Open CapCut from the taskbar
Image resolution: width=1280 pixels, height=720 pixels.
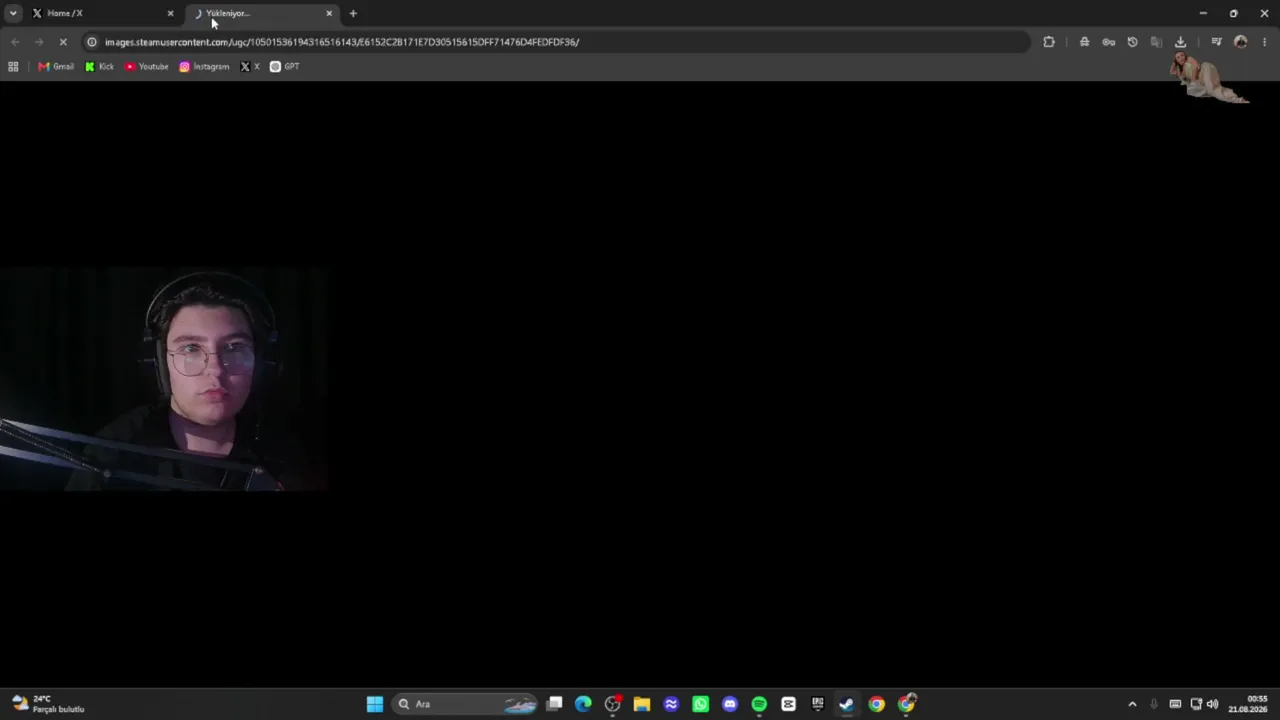tap(788, 704)
